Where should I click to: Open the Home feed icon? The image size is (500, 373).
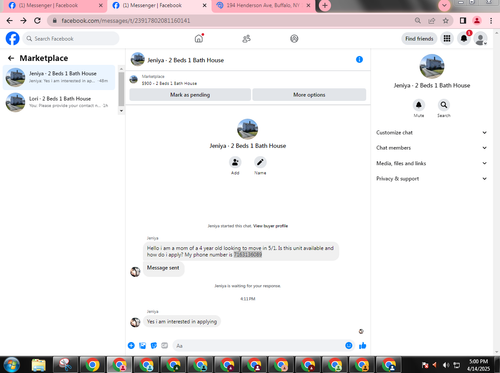pos(199,39)
